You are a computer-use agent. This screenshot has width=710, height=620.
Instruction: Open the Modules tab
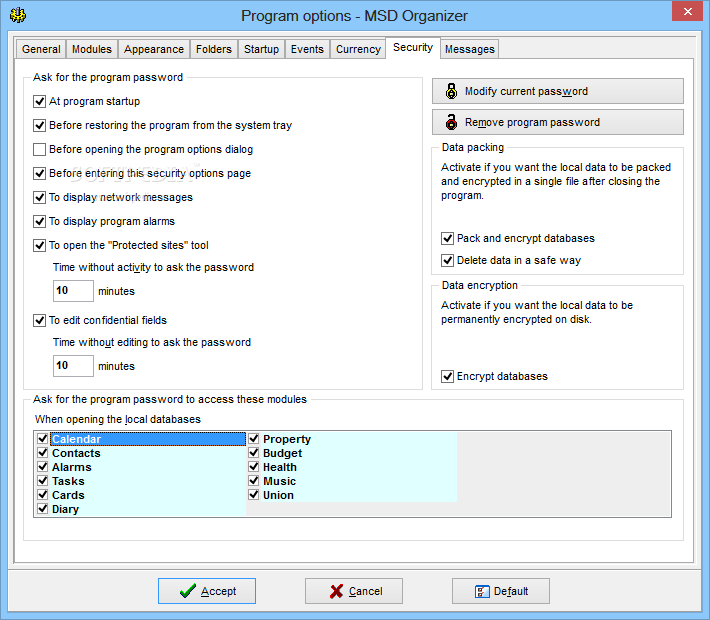[92, 49]
